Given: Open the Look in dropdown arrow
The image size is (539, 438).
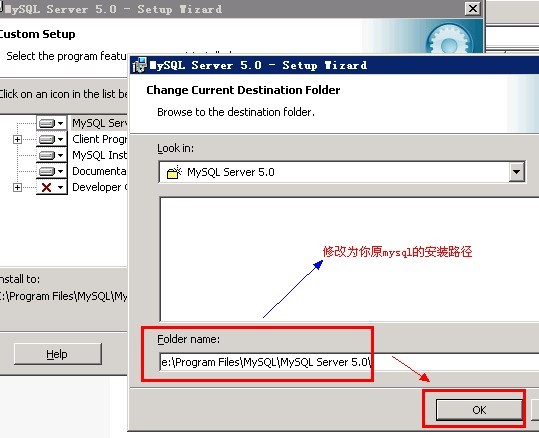Looking at the screenshot, I should point(516,172).
